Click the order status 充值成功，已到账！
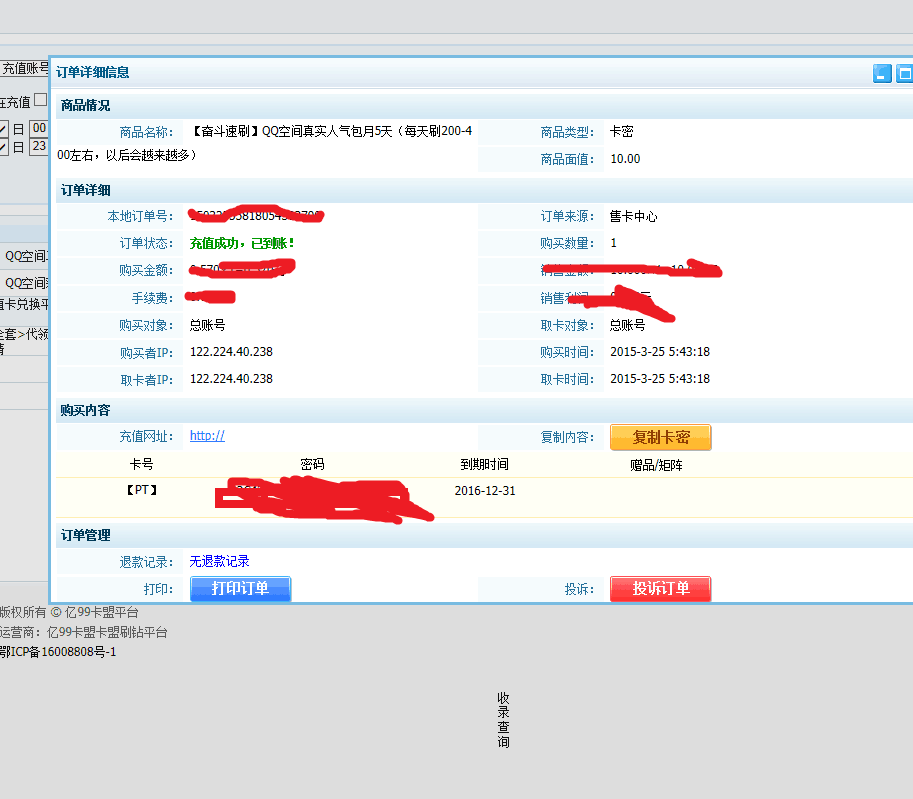This screenshot has height=799, width=913. pyautogui.click(x=242, y=243)
